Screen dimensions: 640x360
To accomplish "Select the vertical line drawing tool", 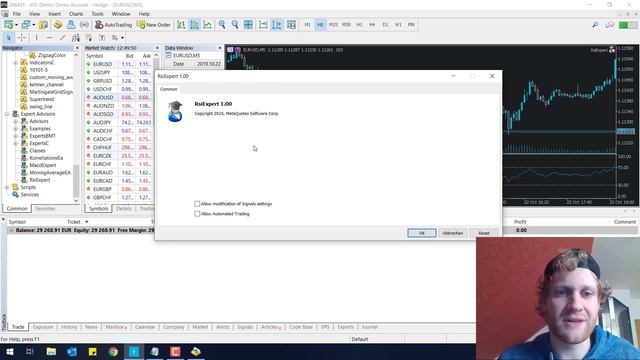I will tap(36, 38).
